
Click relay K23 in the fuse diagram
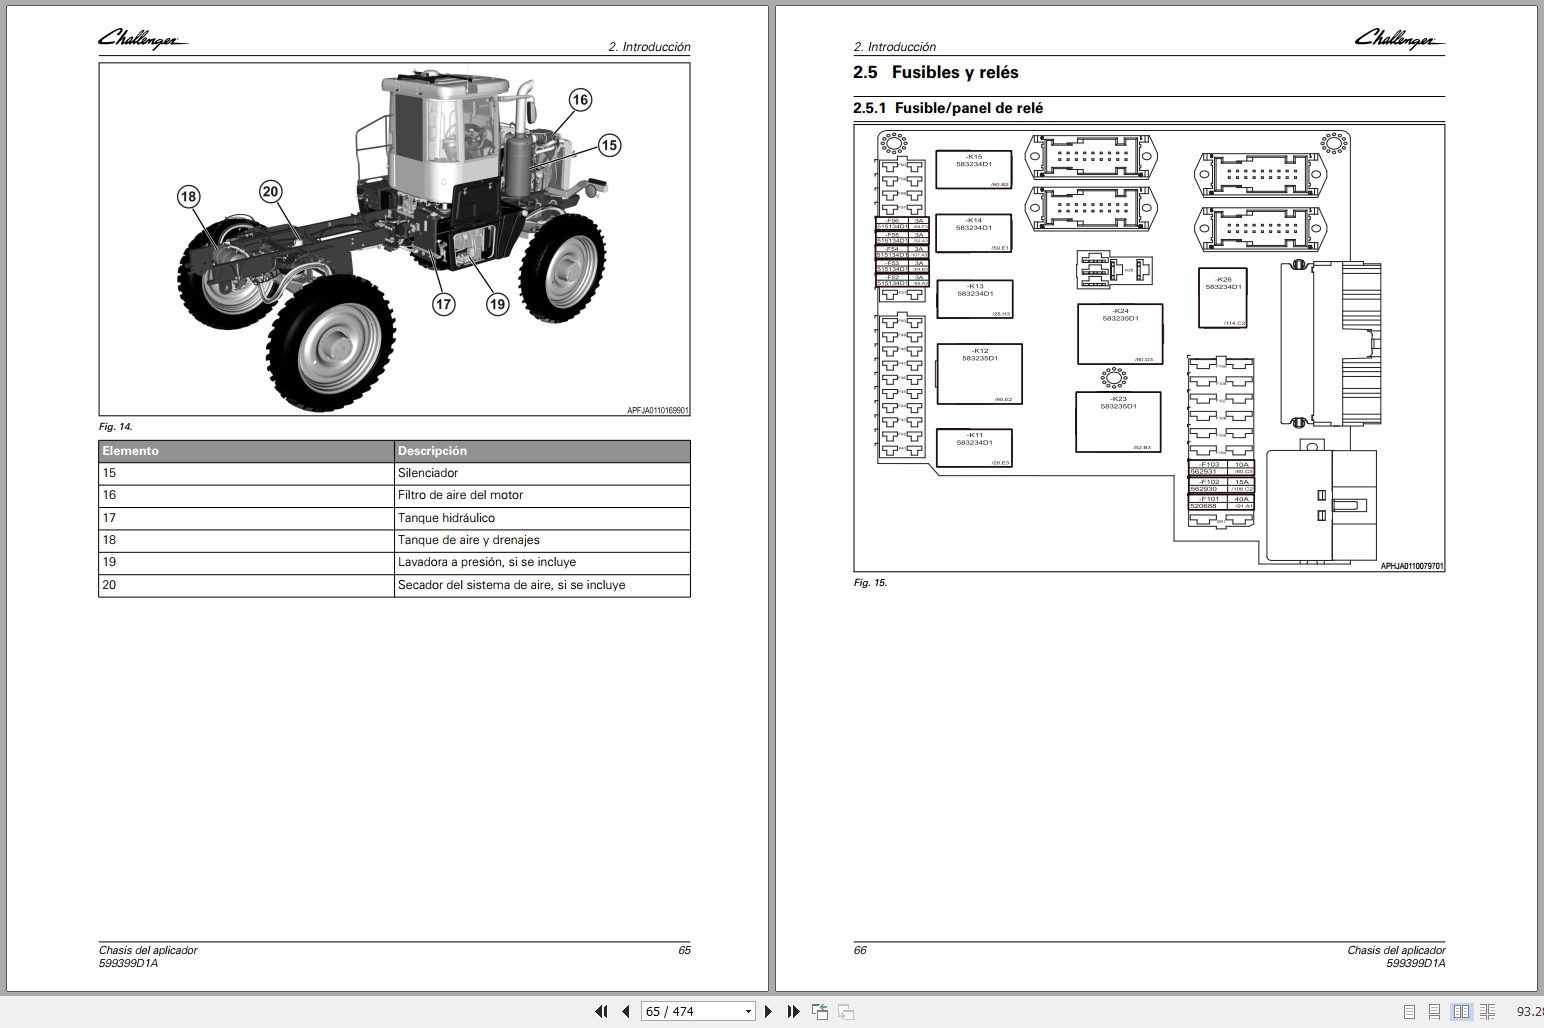[x=1118, y=422]
